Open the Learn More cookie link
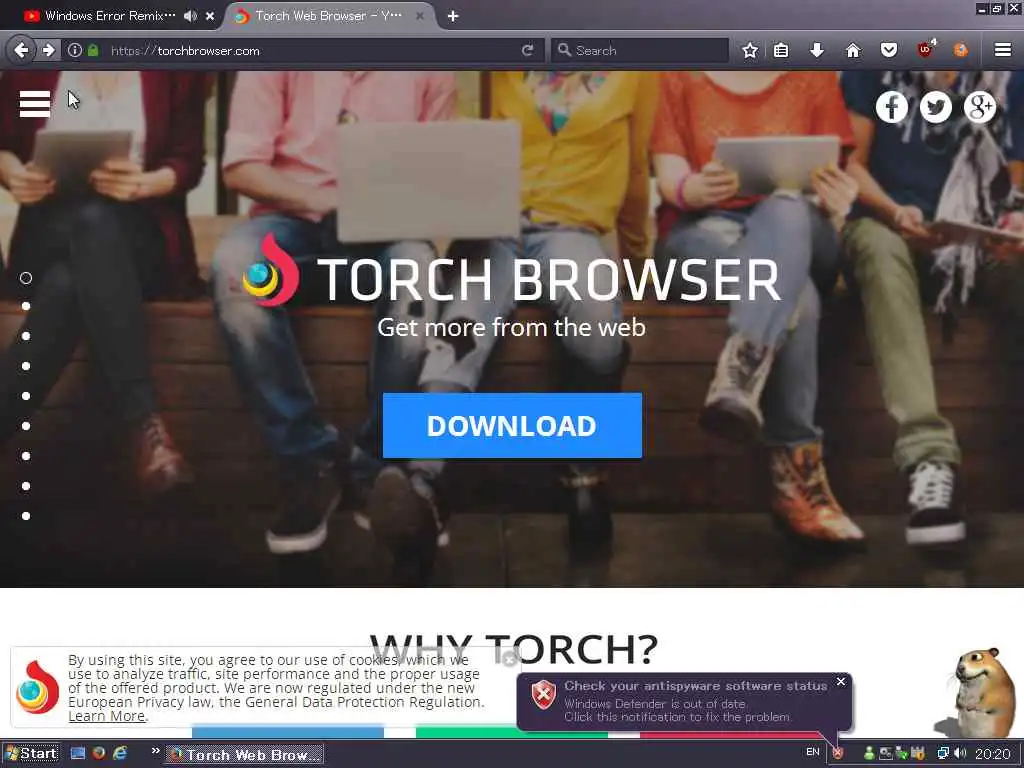The image size is (1024, 768). click(x=108, y=716)
